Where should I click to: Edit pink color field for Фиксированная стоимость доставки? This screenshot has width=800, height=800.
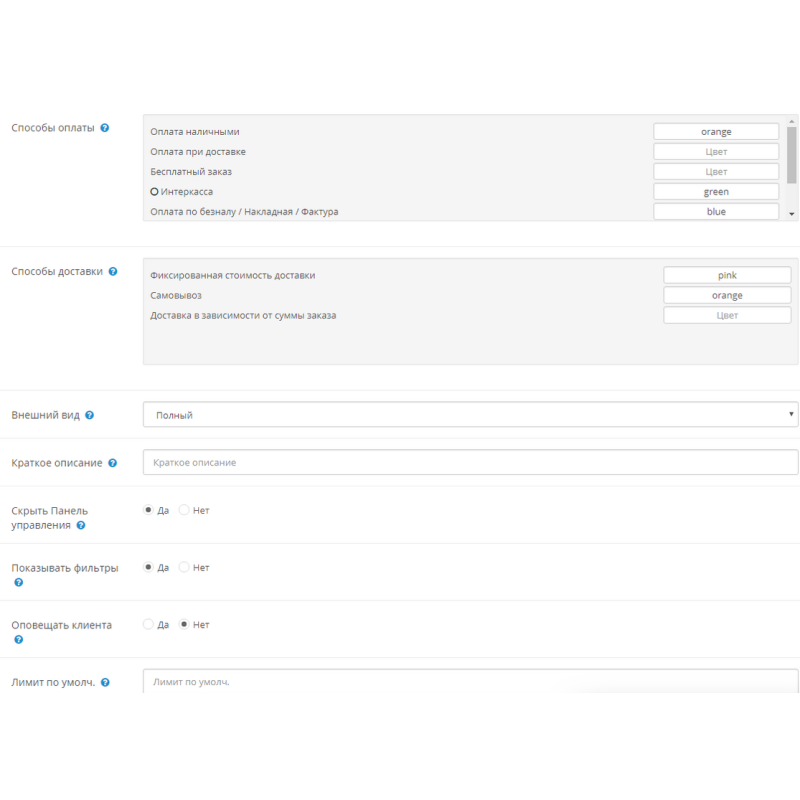click(x=727, y=275)
